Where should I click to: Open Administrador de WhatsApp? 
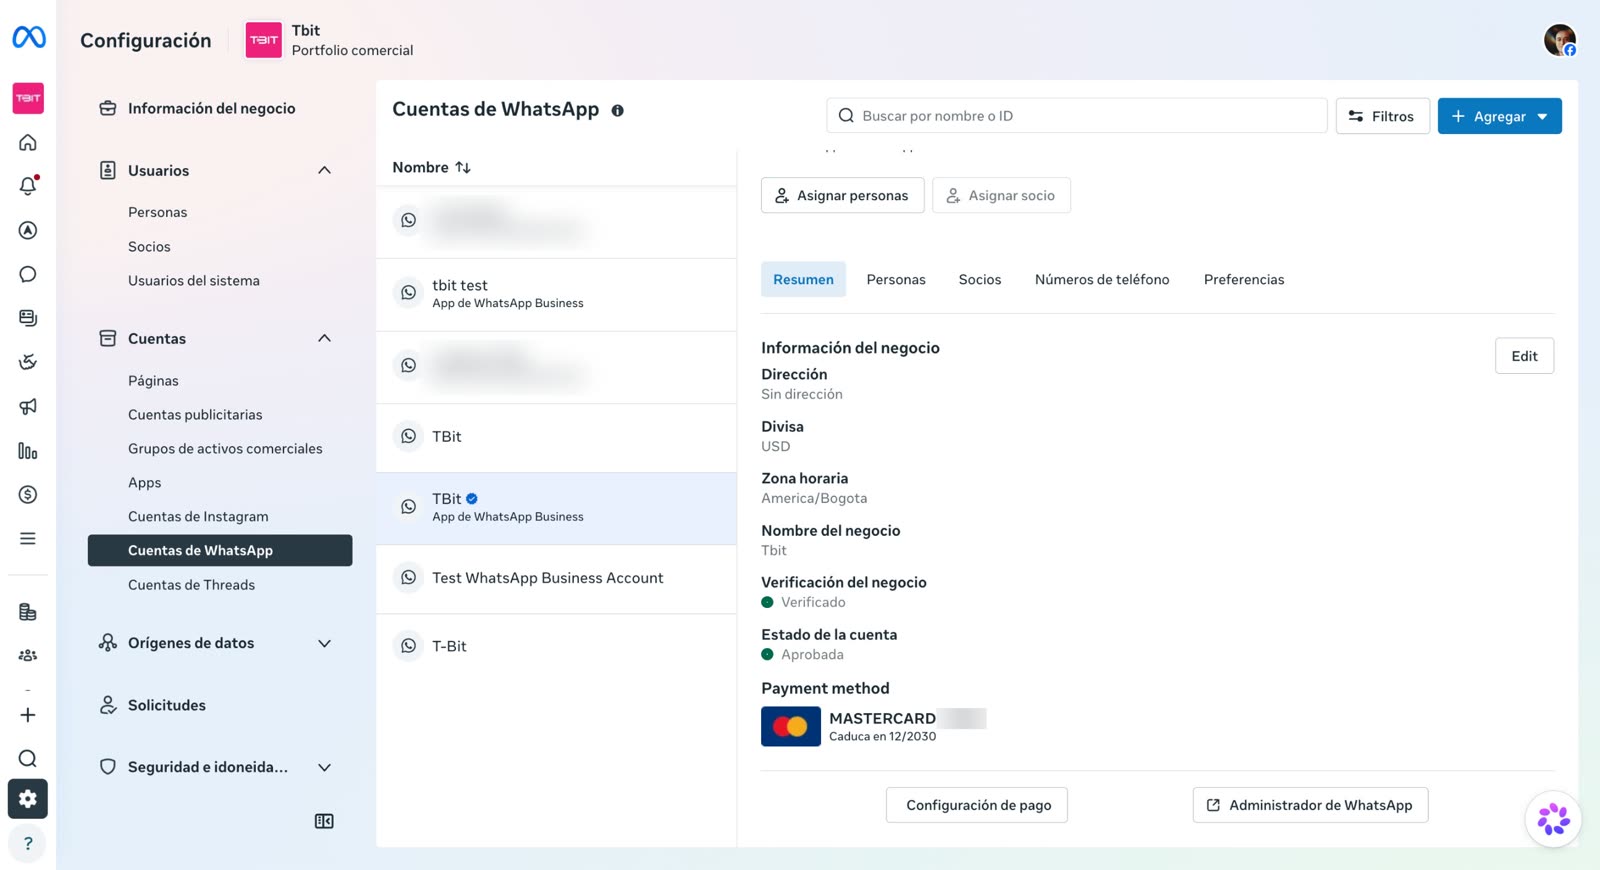coord(1310,805)
